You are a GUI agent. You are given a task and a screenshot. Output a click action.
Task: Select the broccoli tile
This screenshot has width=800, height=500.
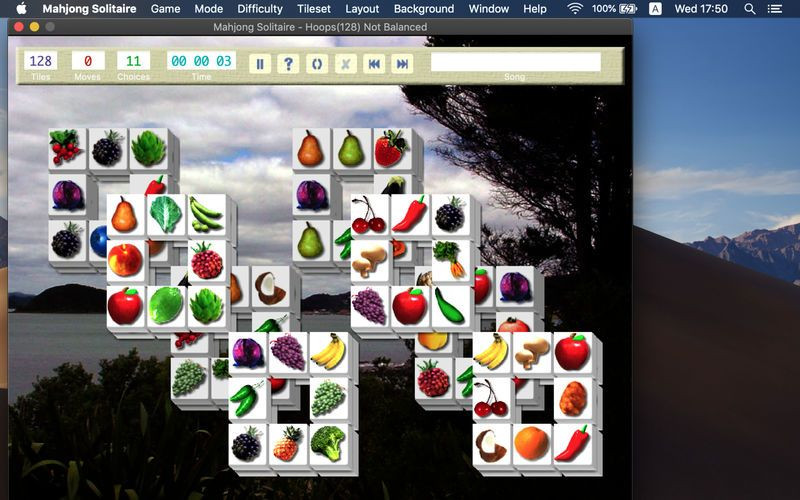point(329,444)
